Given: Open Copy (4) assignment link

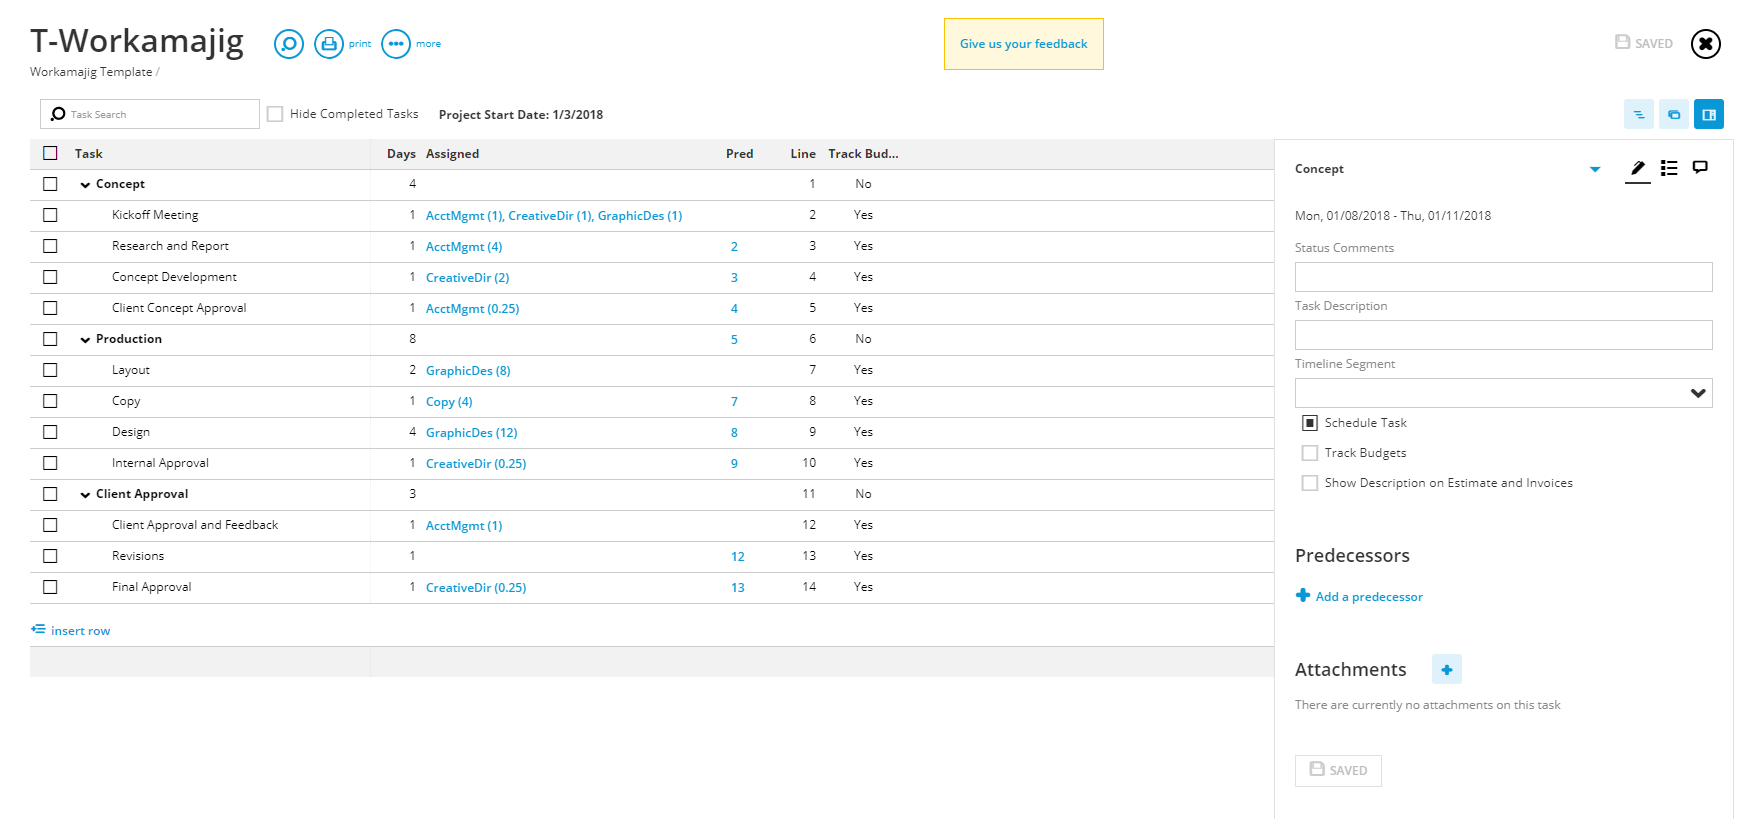Looking at the screenshot, I should [449, 402].
